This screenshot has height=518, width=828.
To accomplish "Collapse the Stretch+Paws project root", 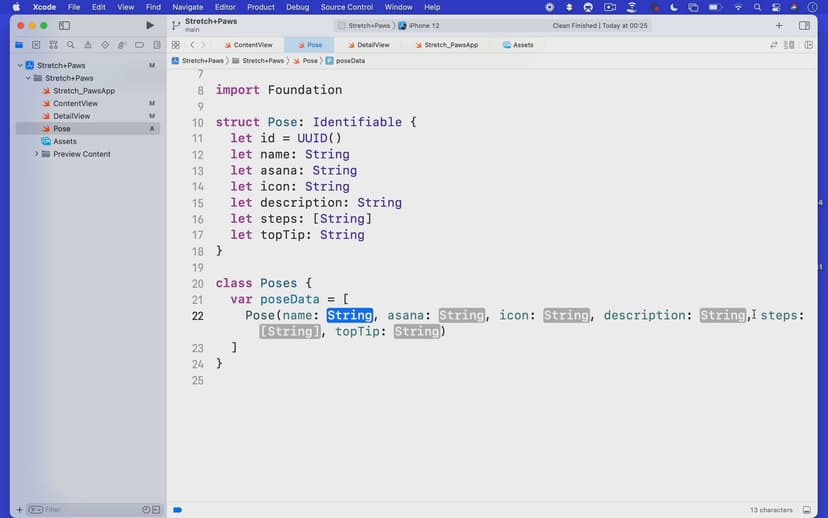I will click(x=20, y=66).
